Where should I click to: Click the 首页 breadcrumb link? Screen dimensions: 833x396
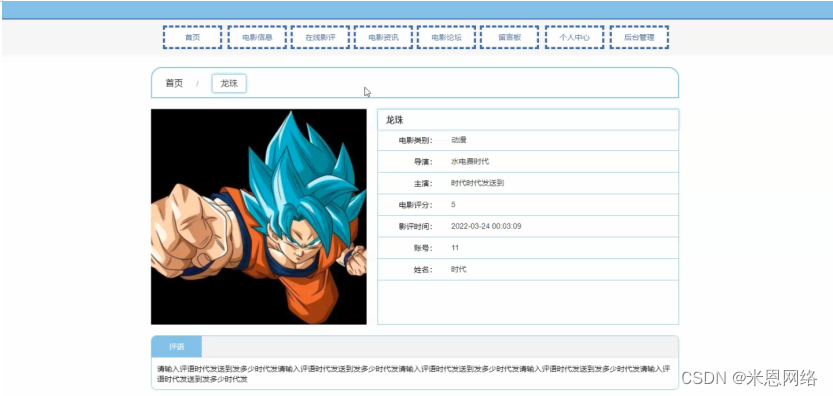pos(174,83)
